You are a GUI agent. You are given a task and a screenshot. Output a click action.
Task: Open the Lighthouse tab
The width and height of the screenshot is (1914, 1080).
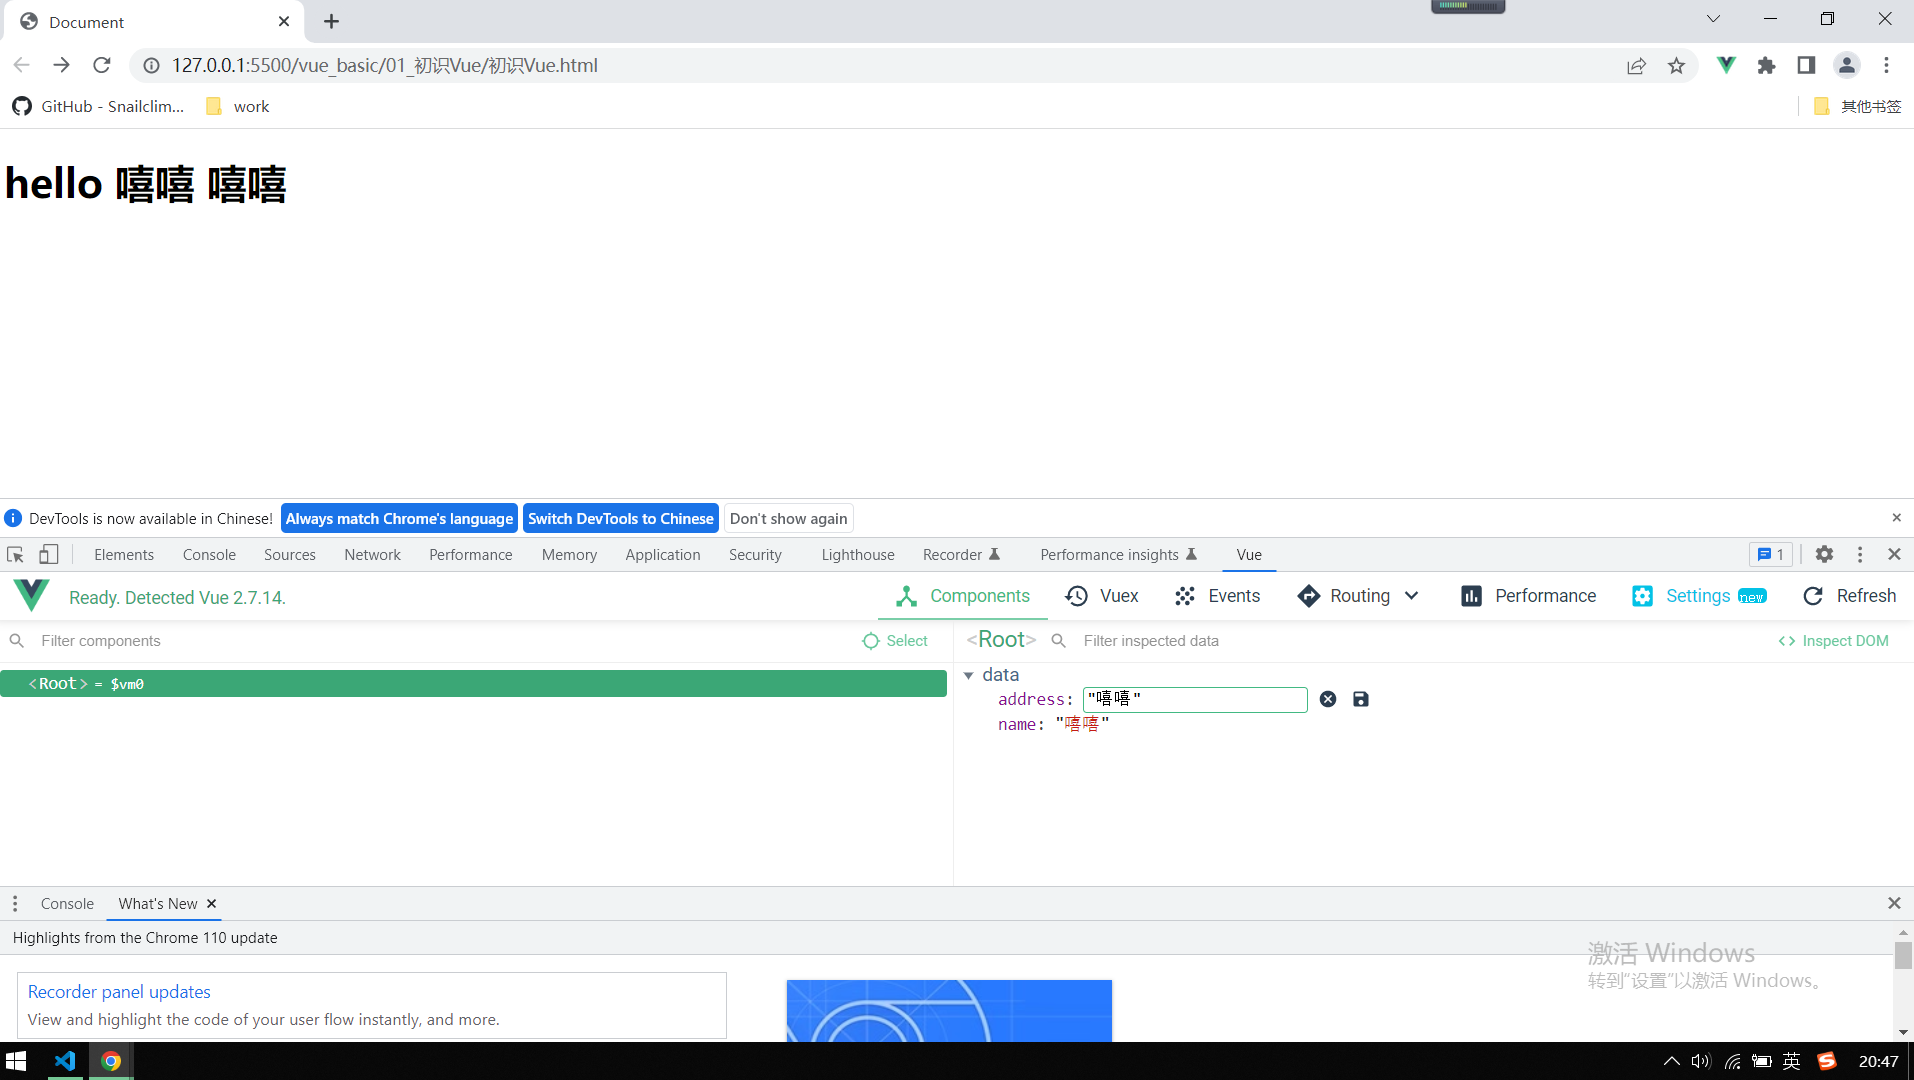(x=858, y=554)
